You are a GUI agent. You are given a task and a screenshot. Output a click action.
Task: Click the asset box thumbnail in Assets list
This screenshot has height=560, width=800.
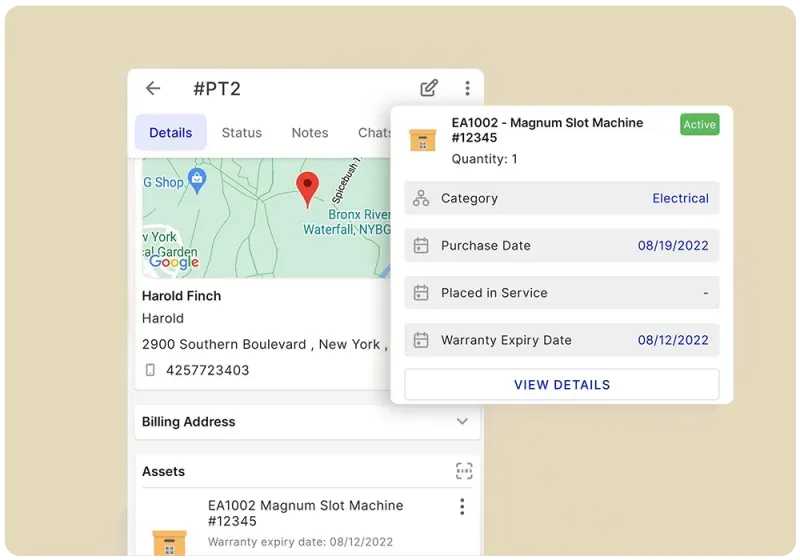[169, 543]
